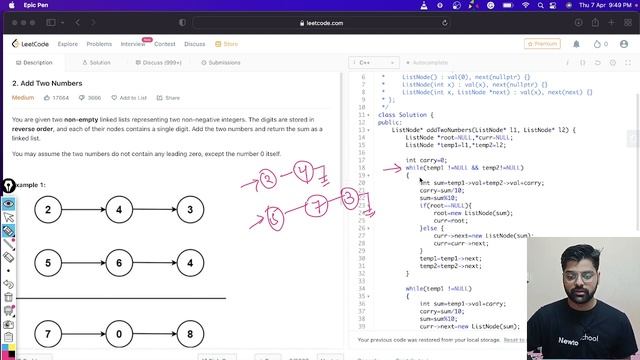Show Safari tab overview
The width and height of the screenshot is (640, 360).
(628, 22)
